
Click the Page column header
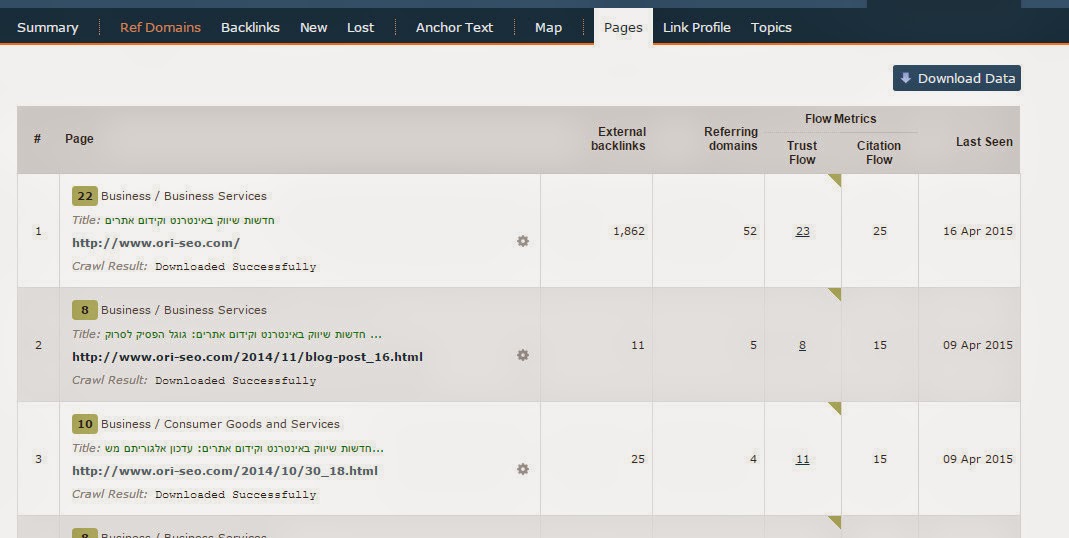click(79, 138)
